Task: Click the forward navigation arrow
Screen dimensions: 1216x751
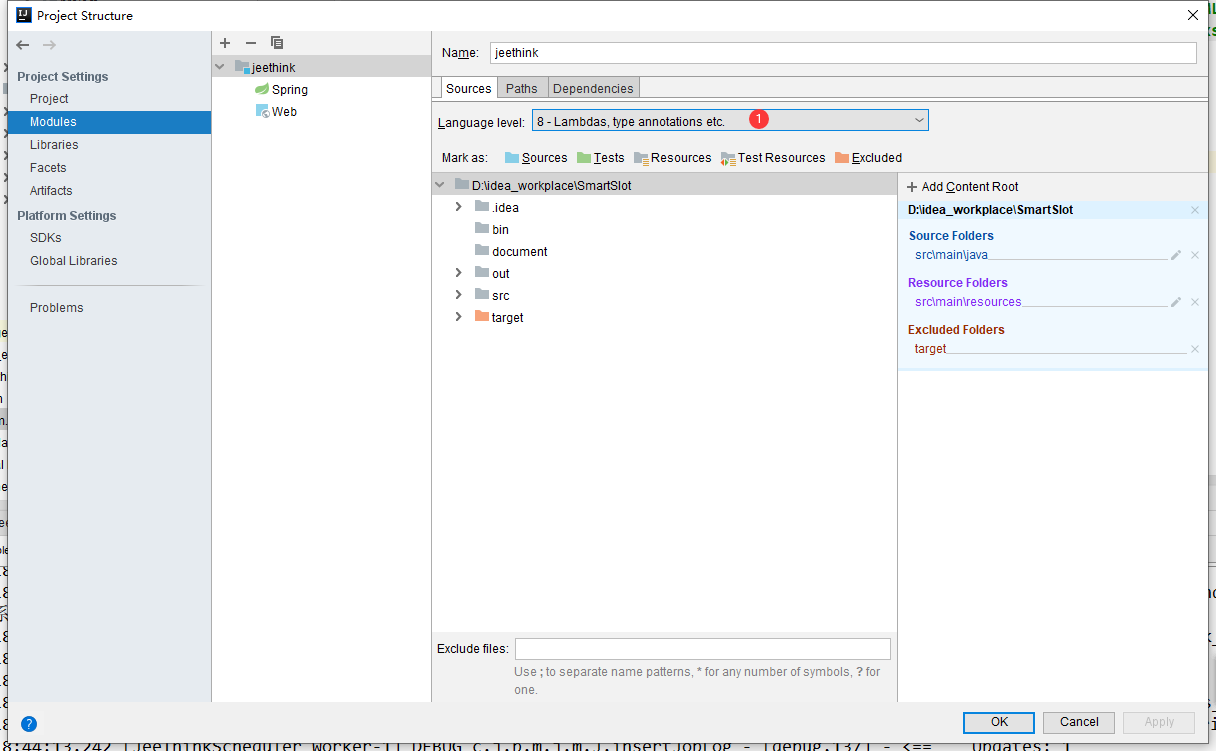Action: [49, 45]
